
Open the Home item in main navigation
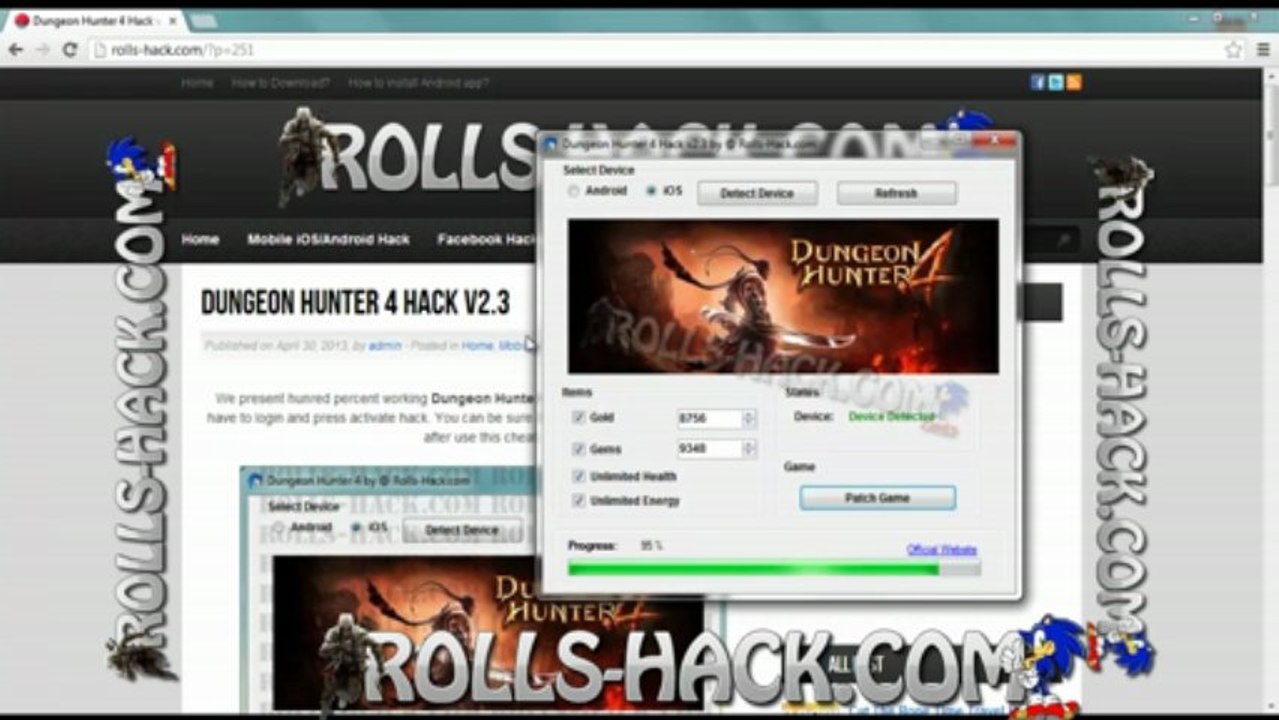200,240
